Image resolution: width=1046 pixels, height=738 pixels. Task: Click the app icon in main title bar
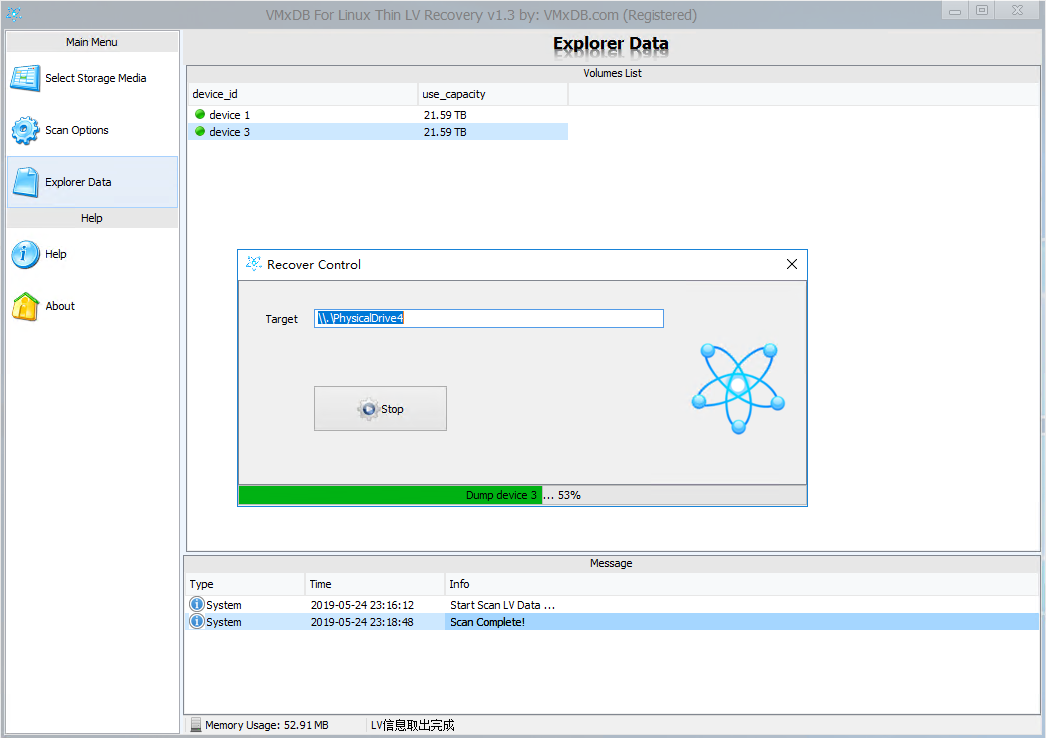click(13, 13)
